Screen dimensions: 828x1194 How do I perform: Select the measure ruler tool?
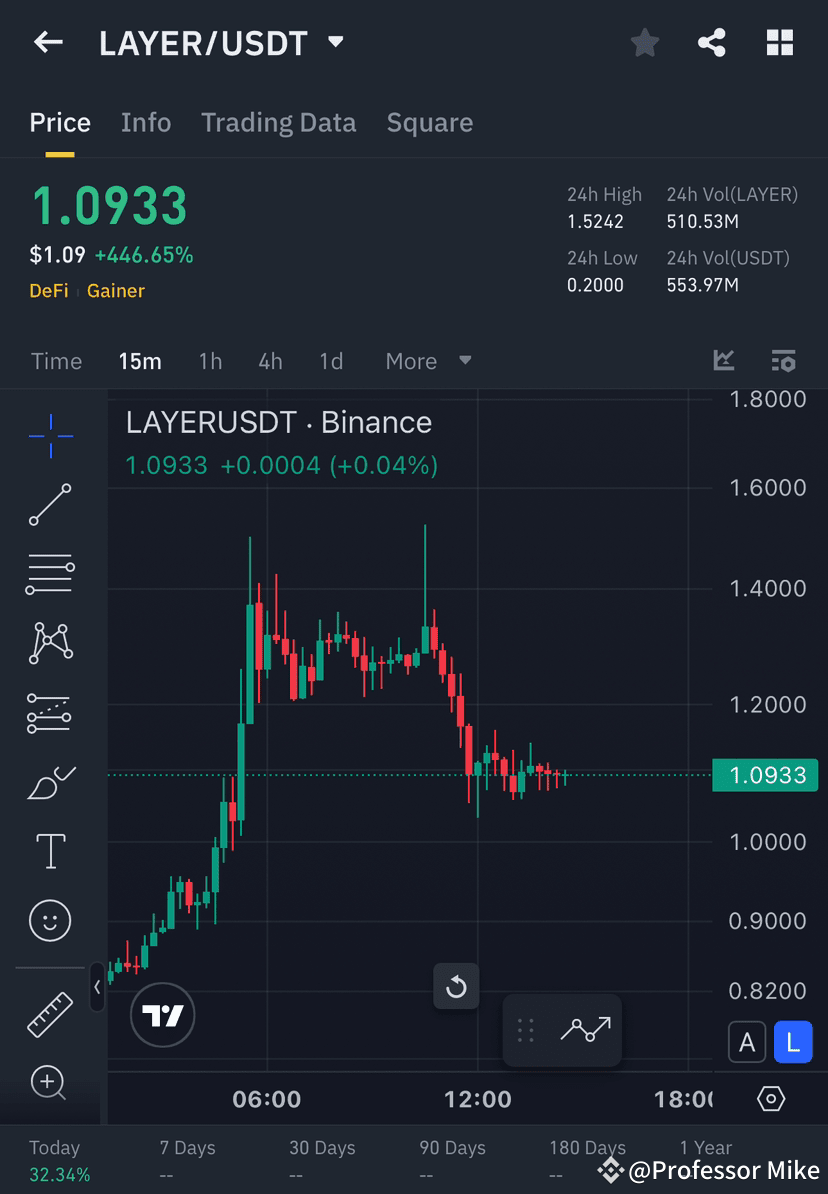tap(50, 1013)
